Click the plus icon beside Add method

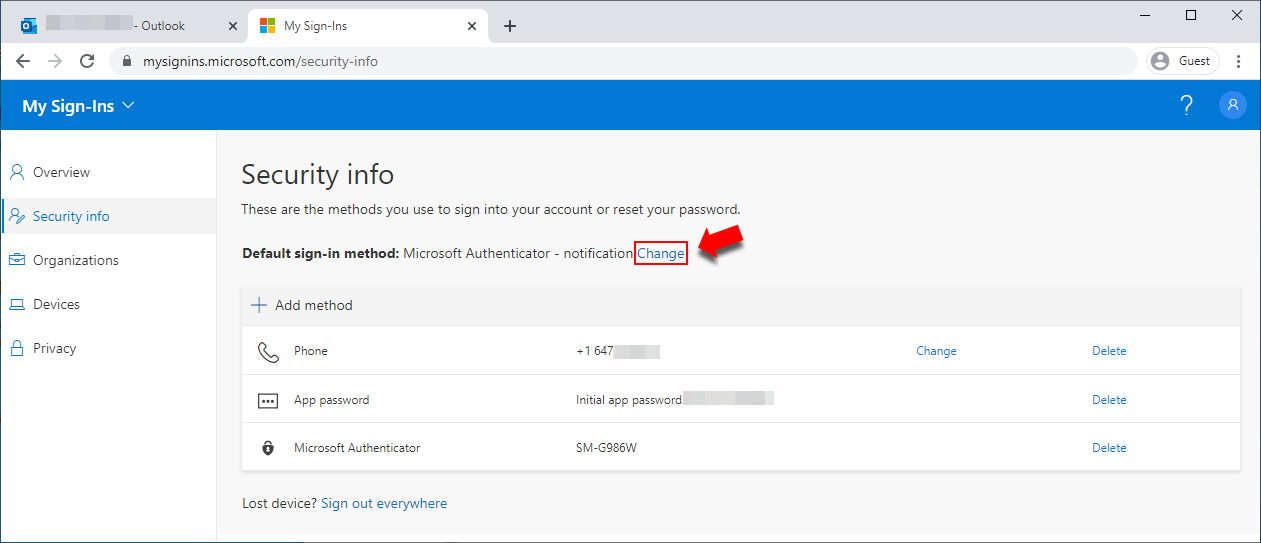259,305
